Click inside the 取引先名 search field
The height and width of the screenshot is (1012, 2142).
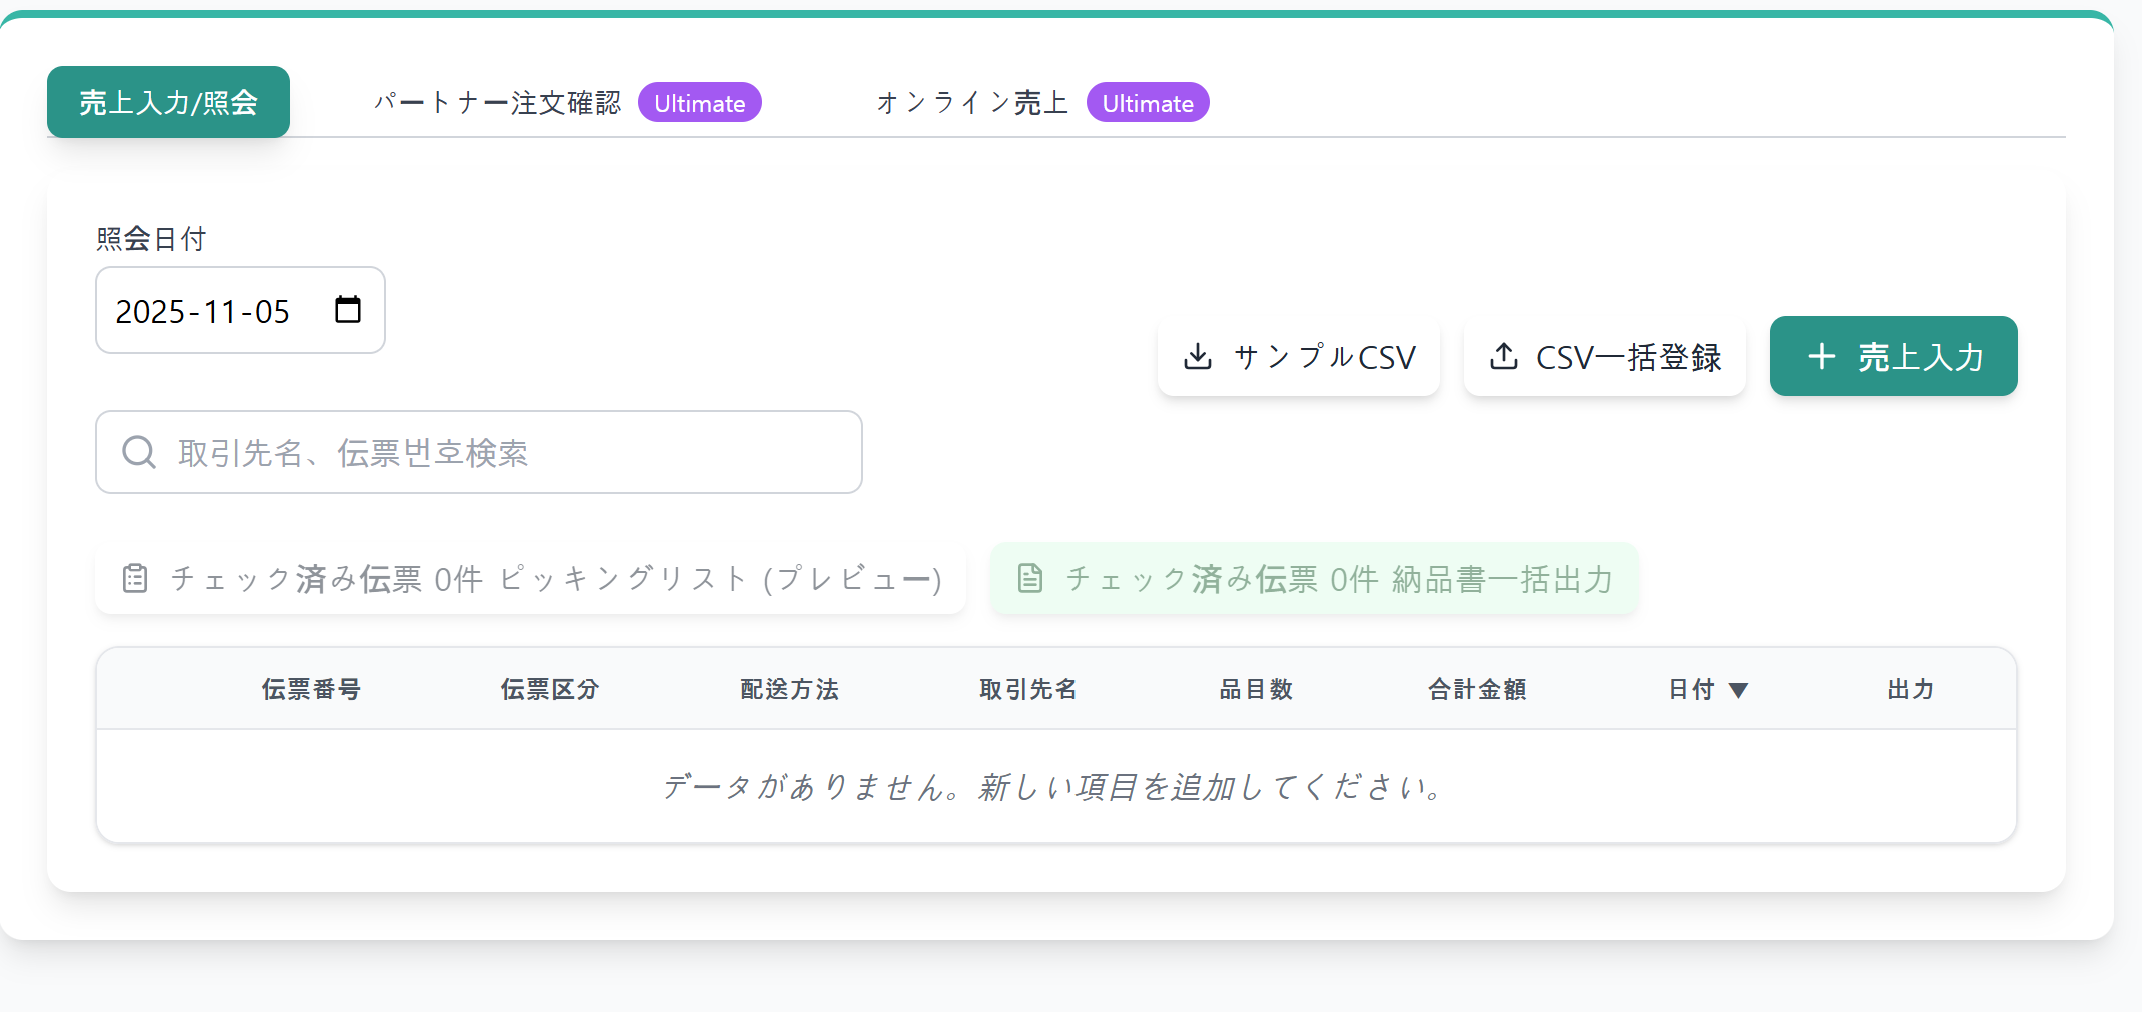479,452
